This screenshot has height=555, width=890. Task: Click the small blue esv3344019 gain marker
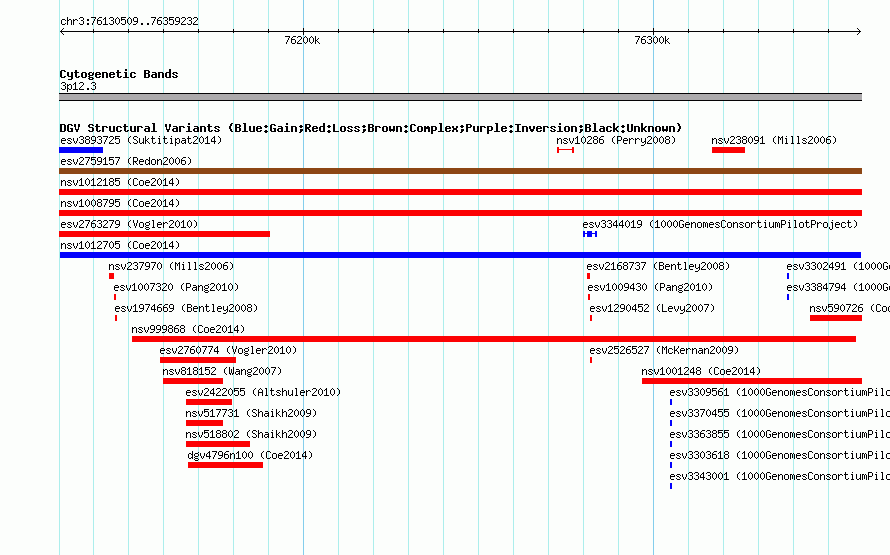tap(590, 234)
